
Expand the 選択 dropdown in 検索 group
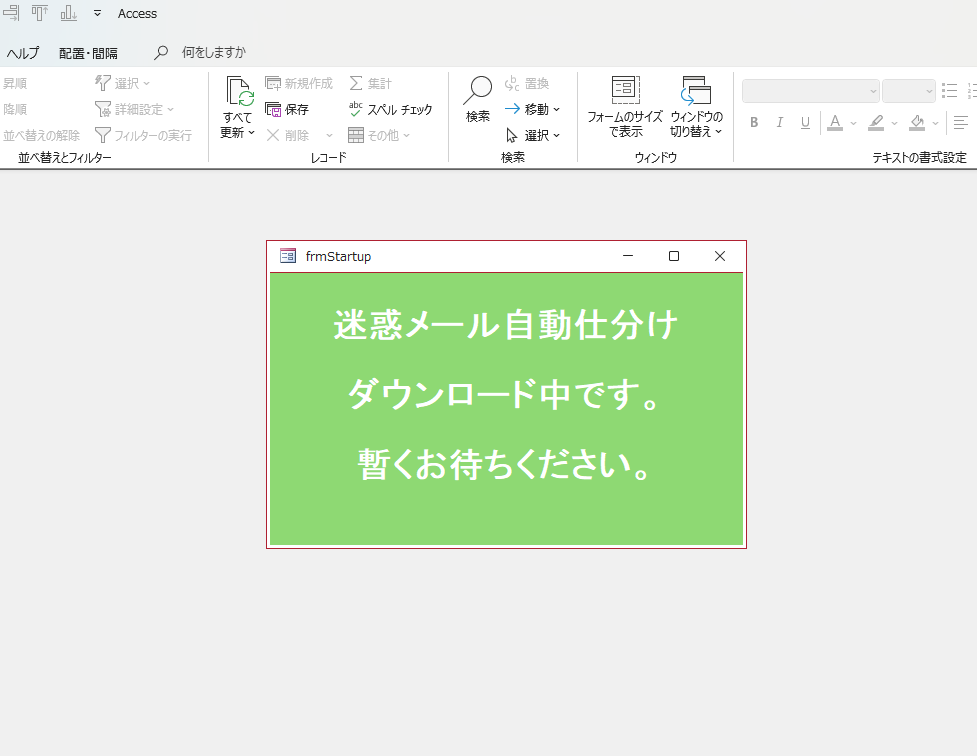[532, 135]
